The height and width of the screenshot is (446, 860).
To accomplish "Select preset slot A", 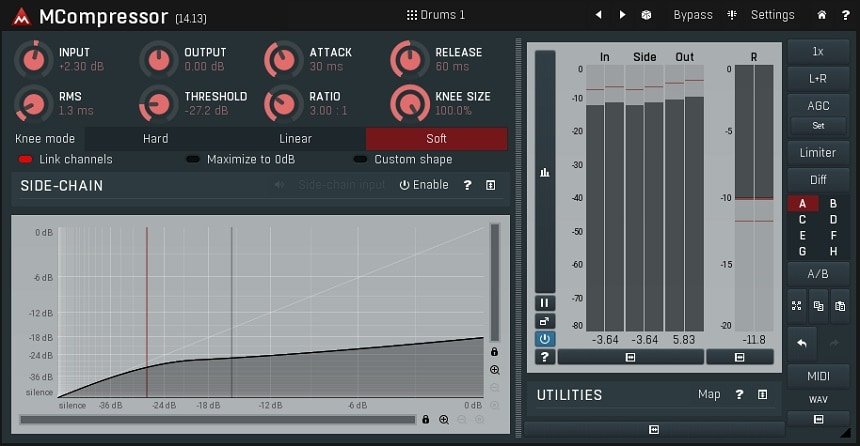I will (802, 204).
